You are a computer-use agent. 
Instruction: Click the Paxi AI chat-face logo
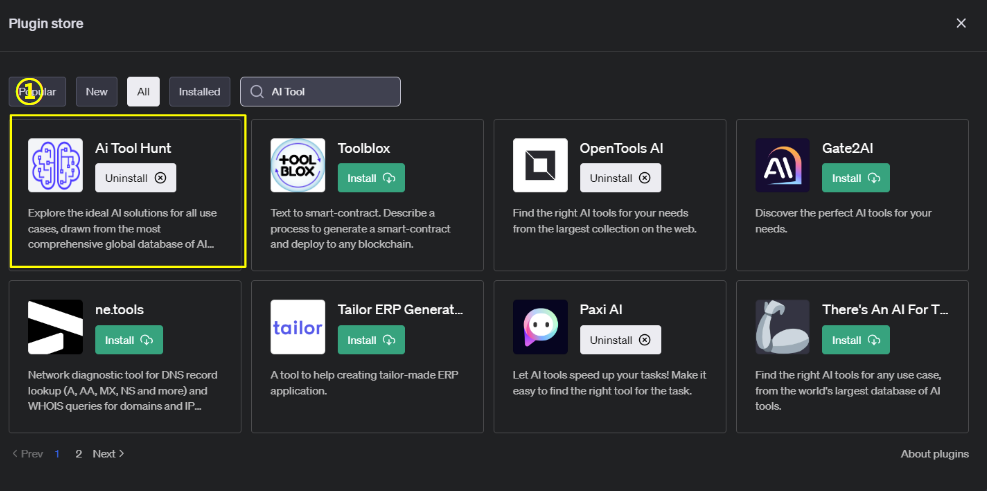coord(540,327)
